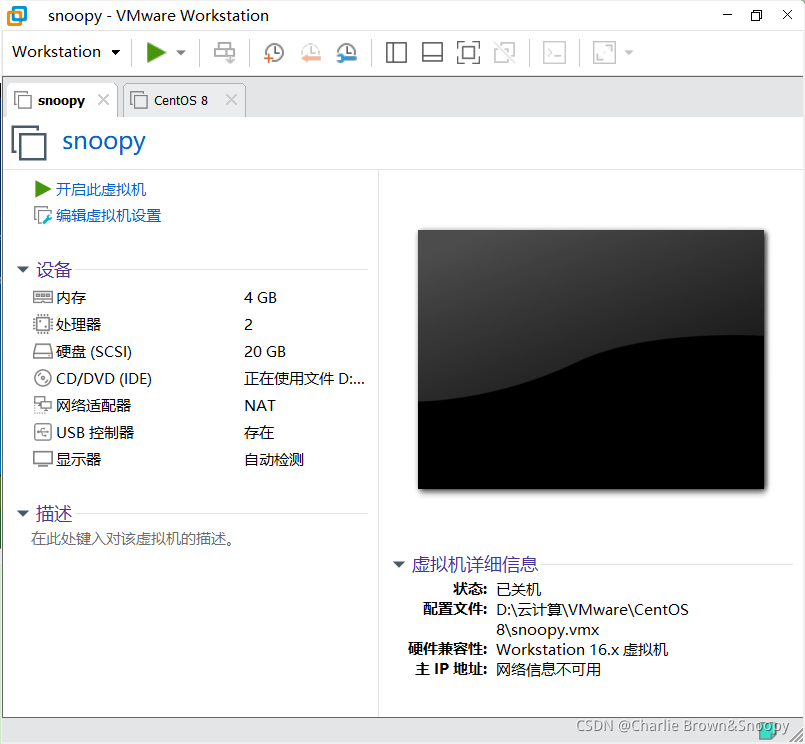The width and height of the screenshot is (805, 744).
Task: Switch to the CentOS 8 tab
Action: 181,101
